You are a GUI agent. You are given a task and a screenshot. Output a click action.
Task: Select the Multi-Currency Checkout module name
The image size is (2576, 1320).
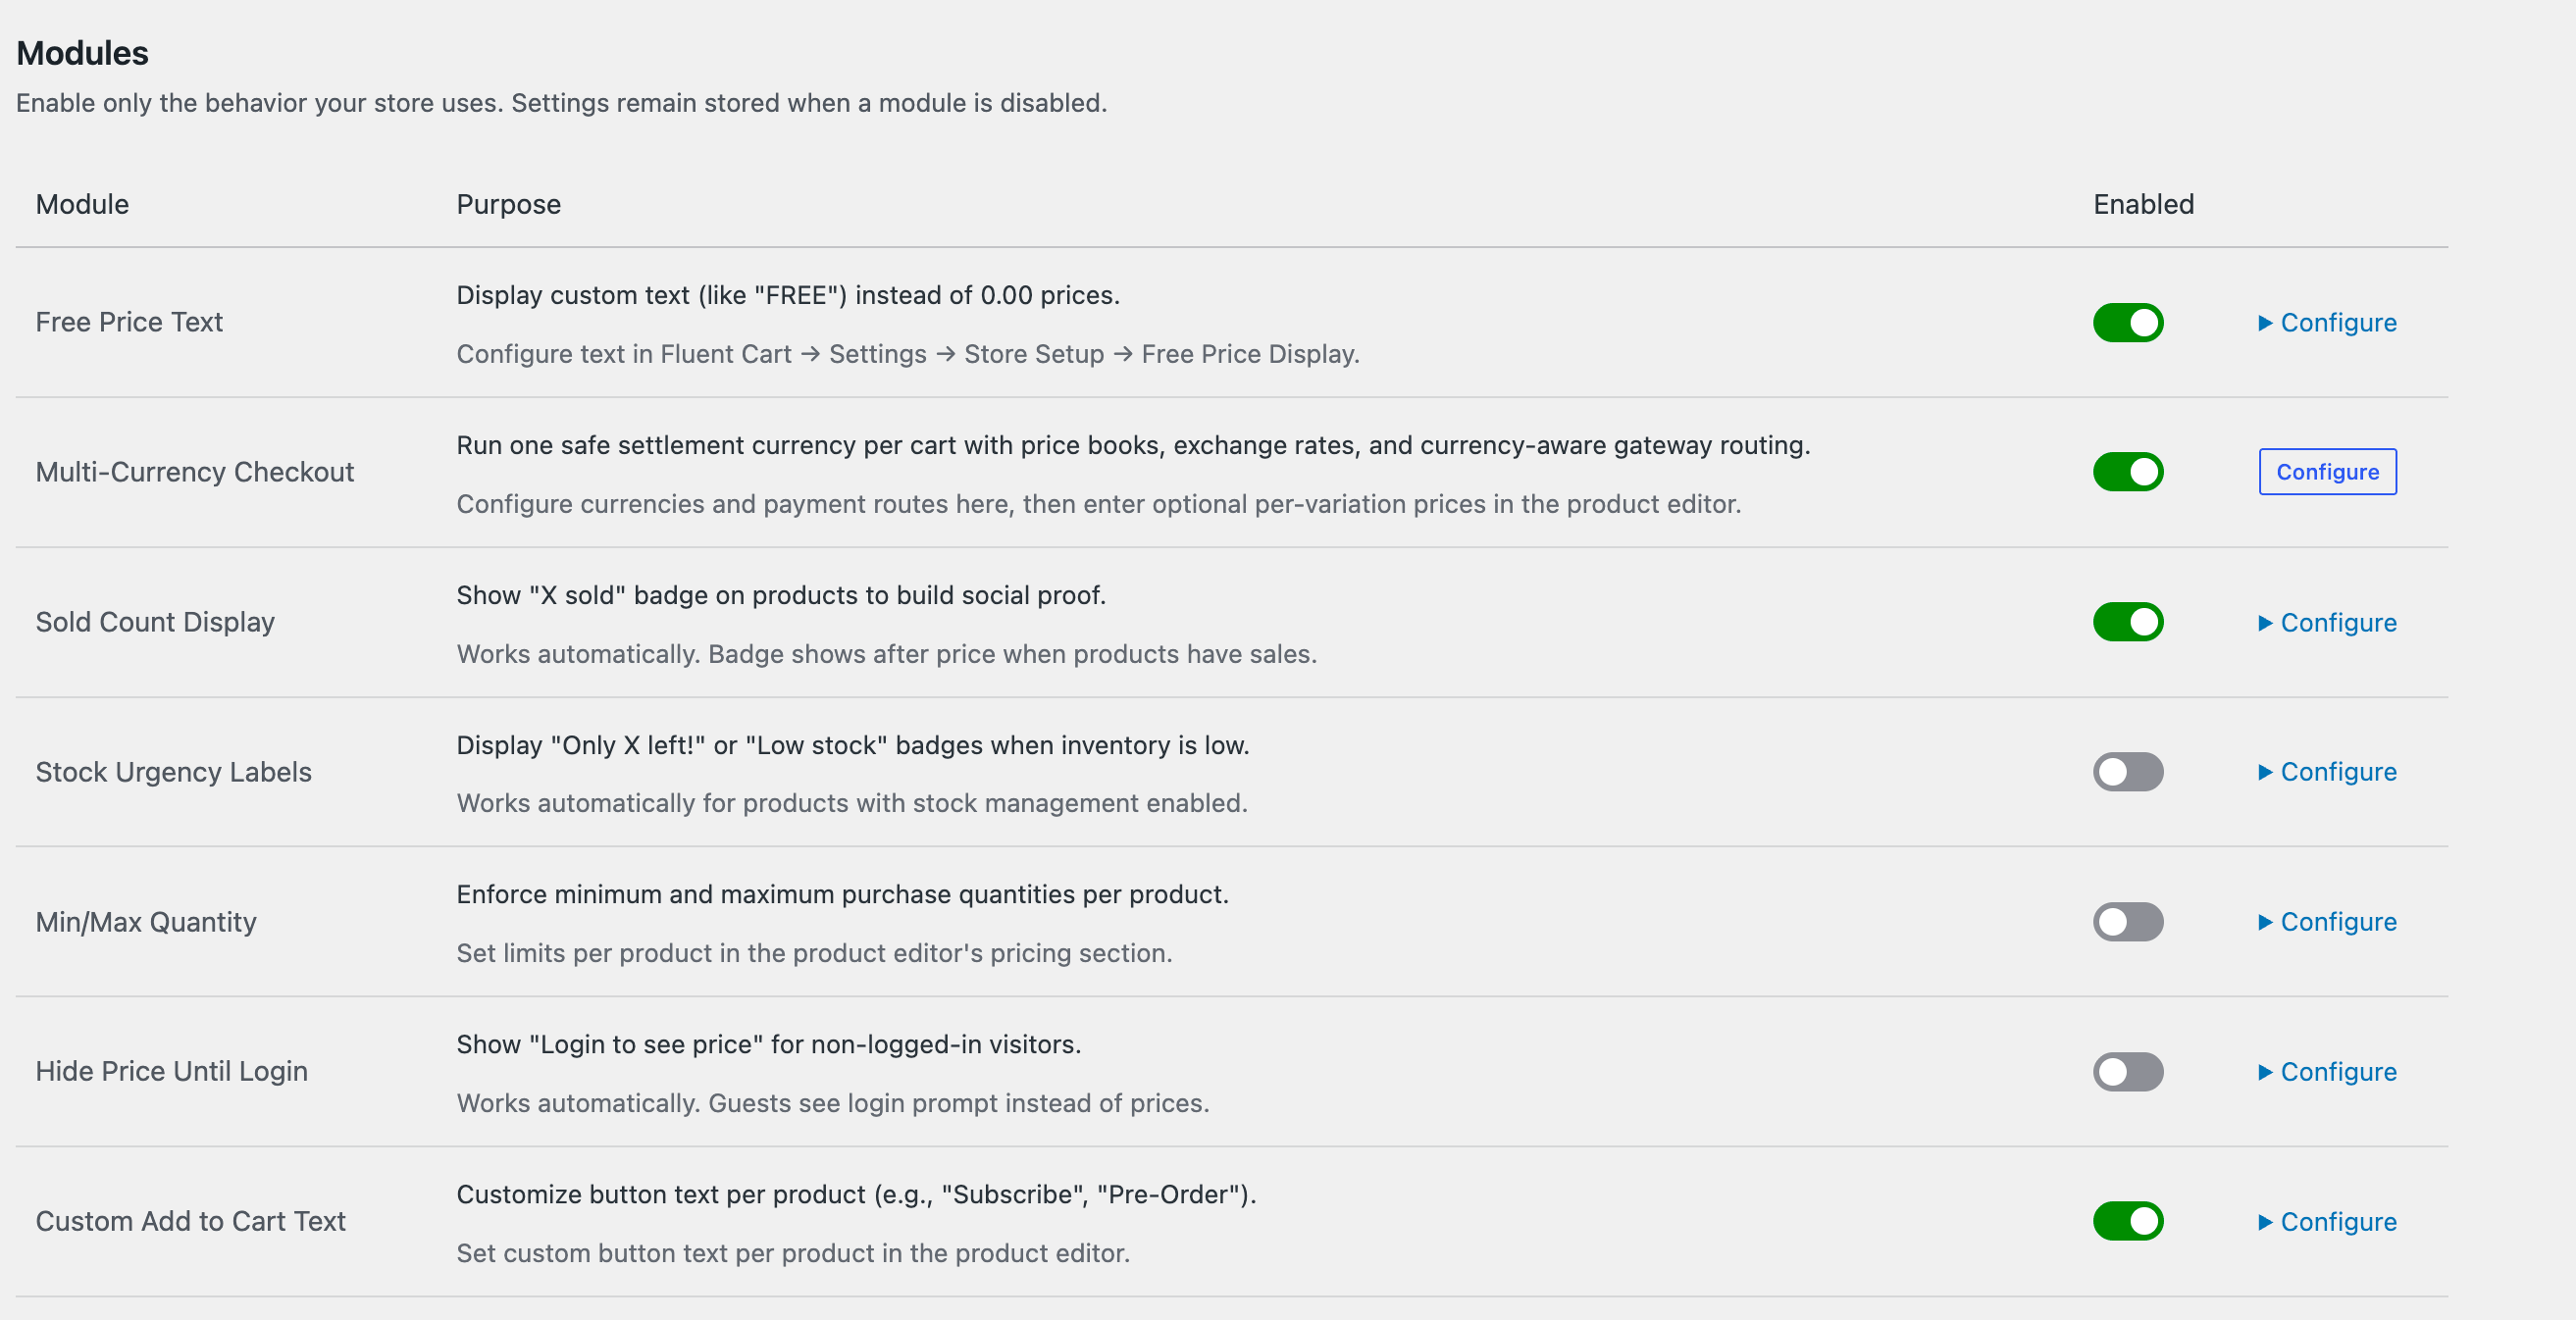point(195,472)
